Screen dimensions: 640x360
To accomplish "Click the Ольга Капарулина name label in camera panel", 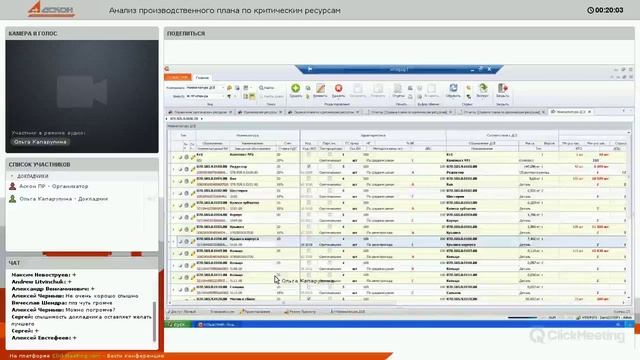I will coord(40,142).
